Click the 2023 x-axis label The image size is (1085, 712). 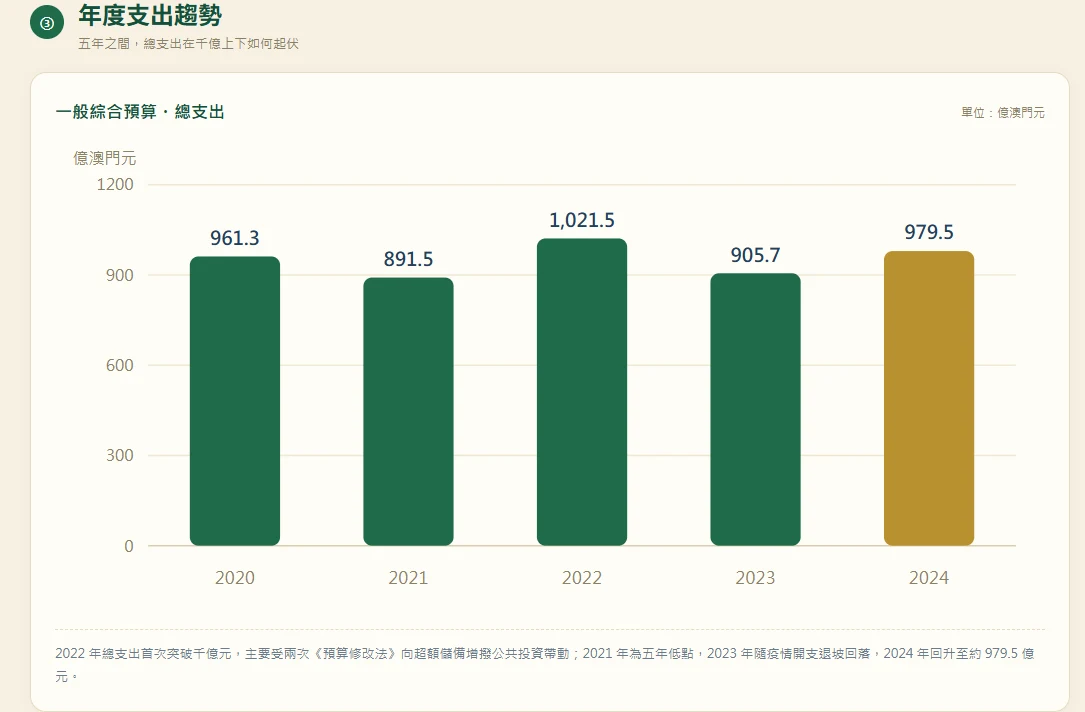756,578
